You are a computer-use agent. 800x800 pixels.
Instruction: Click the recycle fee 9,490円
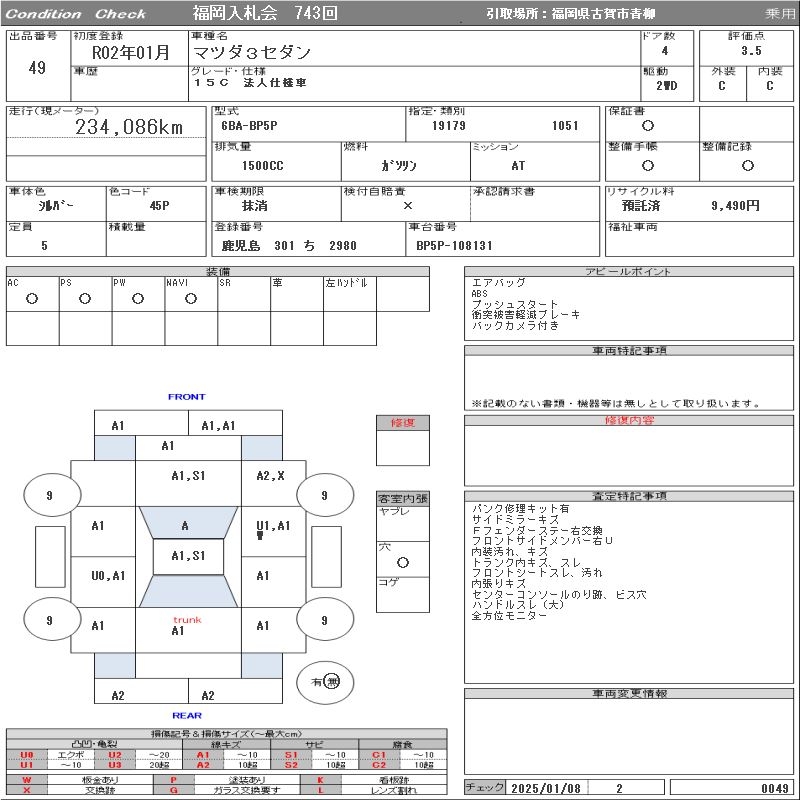click(735, 206)
